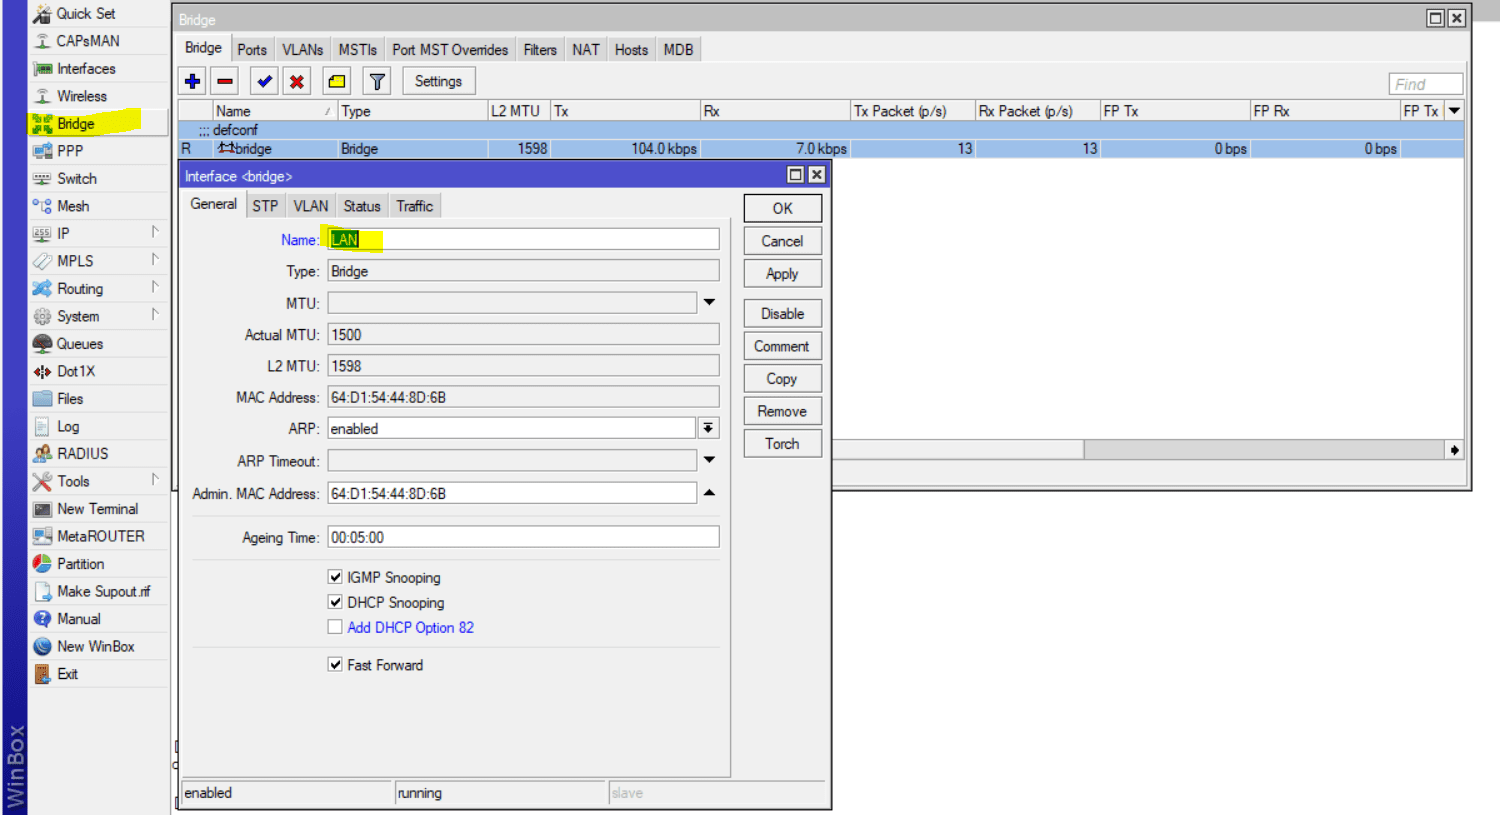Click the yellow comment note icon
This screenshot has width=1500, height=815.
pyautogui.click(x=337, y=82)
